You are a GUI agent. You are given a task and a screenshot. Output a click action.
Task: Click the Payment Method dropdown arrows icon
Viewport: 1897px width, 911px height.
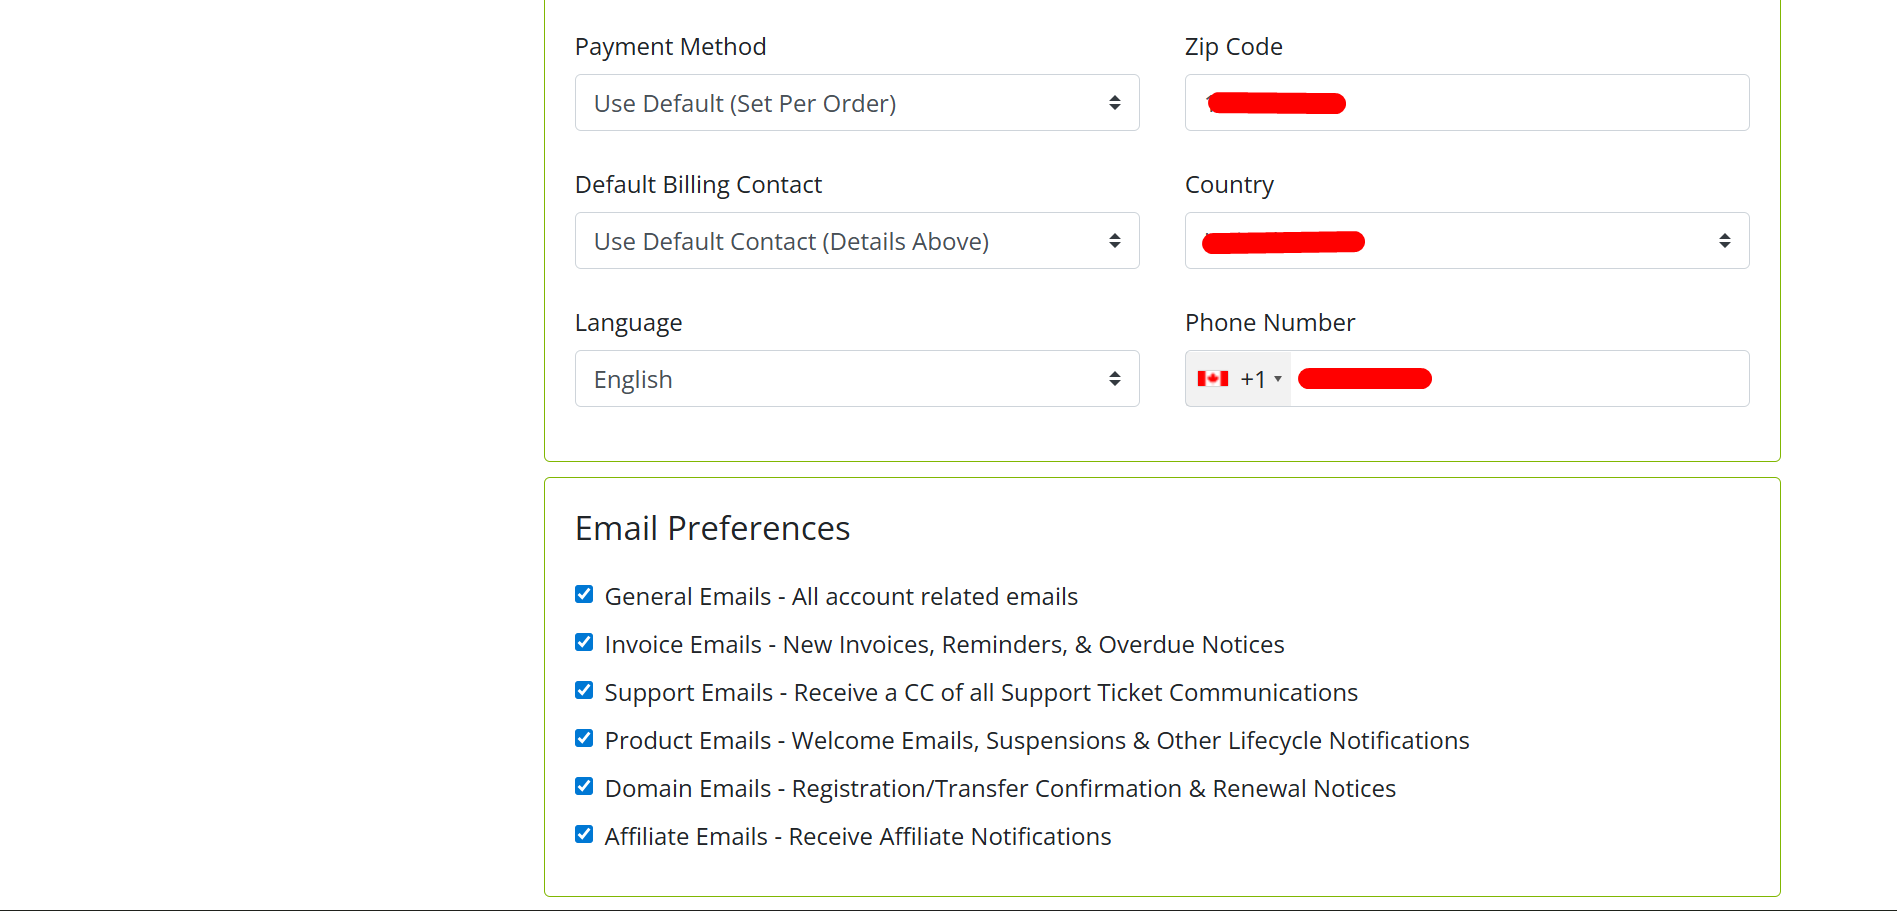pyautogui.click(x=1114, y=103)
